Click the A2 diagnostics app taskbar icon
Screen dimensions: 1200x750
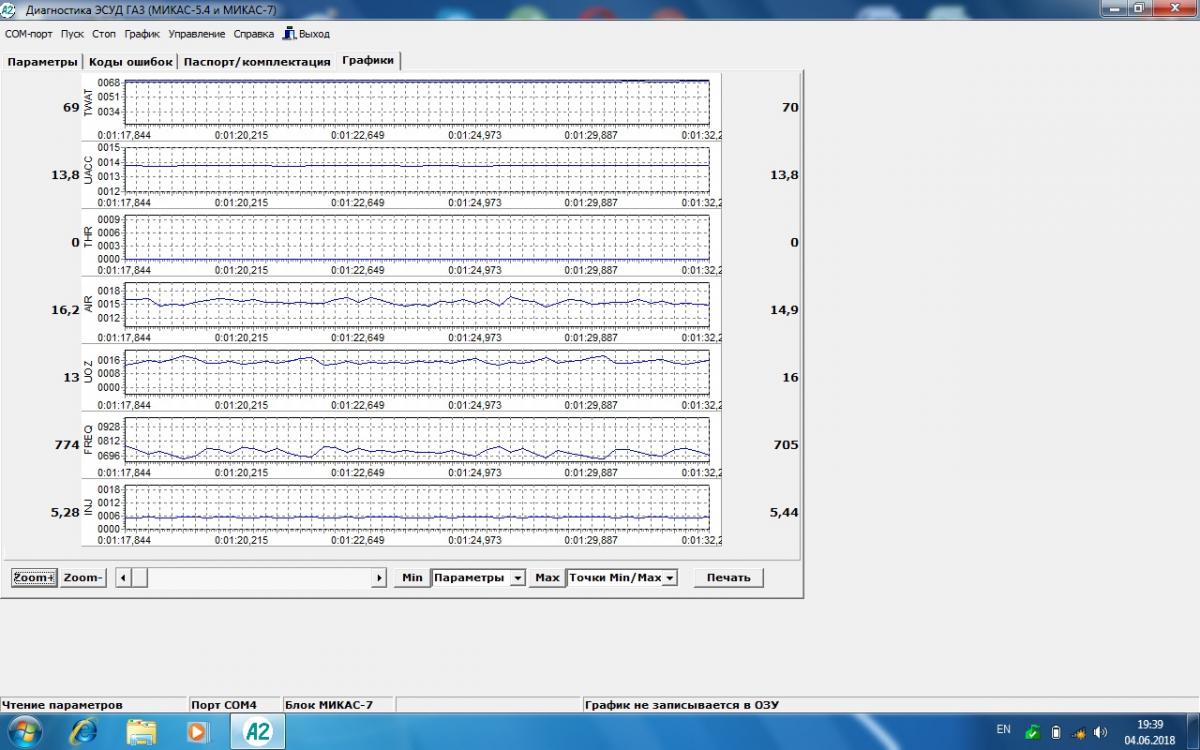coord(257,732)
